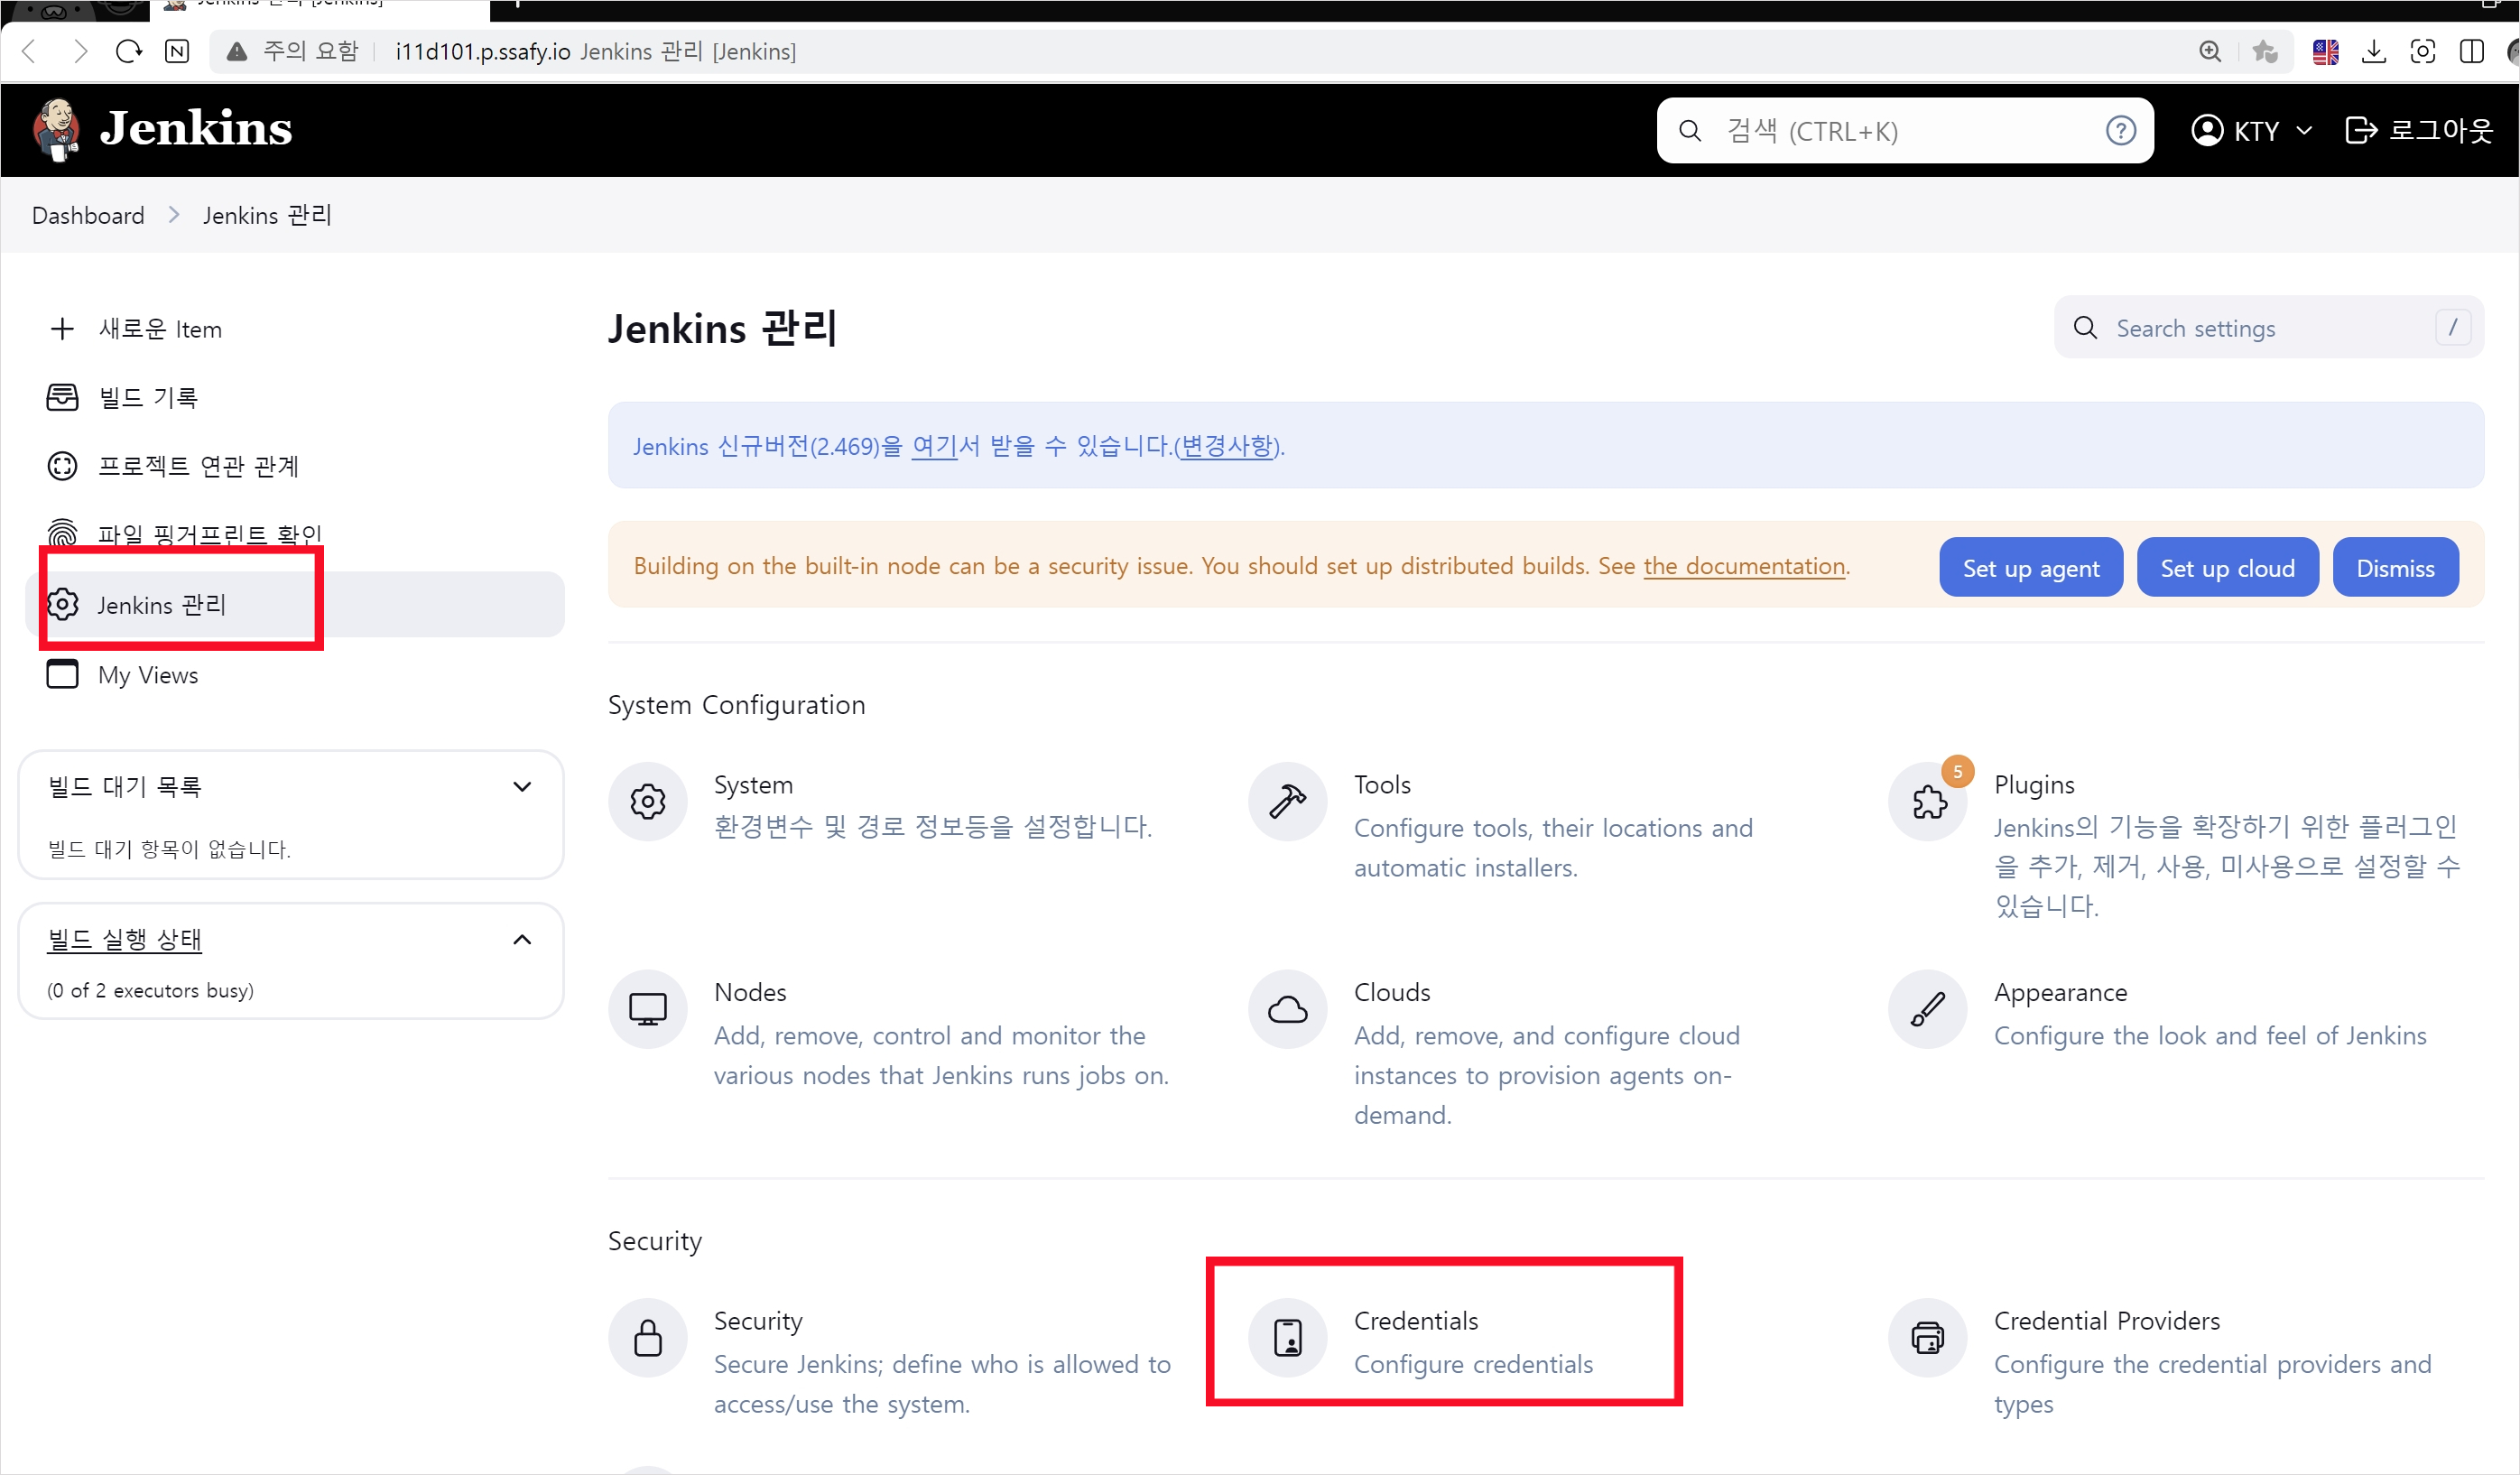
Task: Dismiss the security warning banner
Action: [x=2395, y=568]
